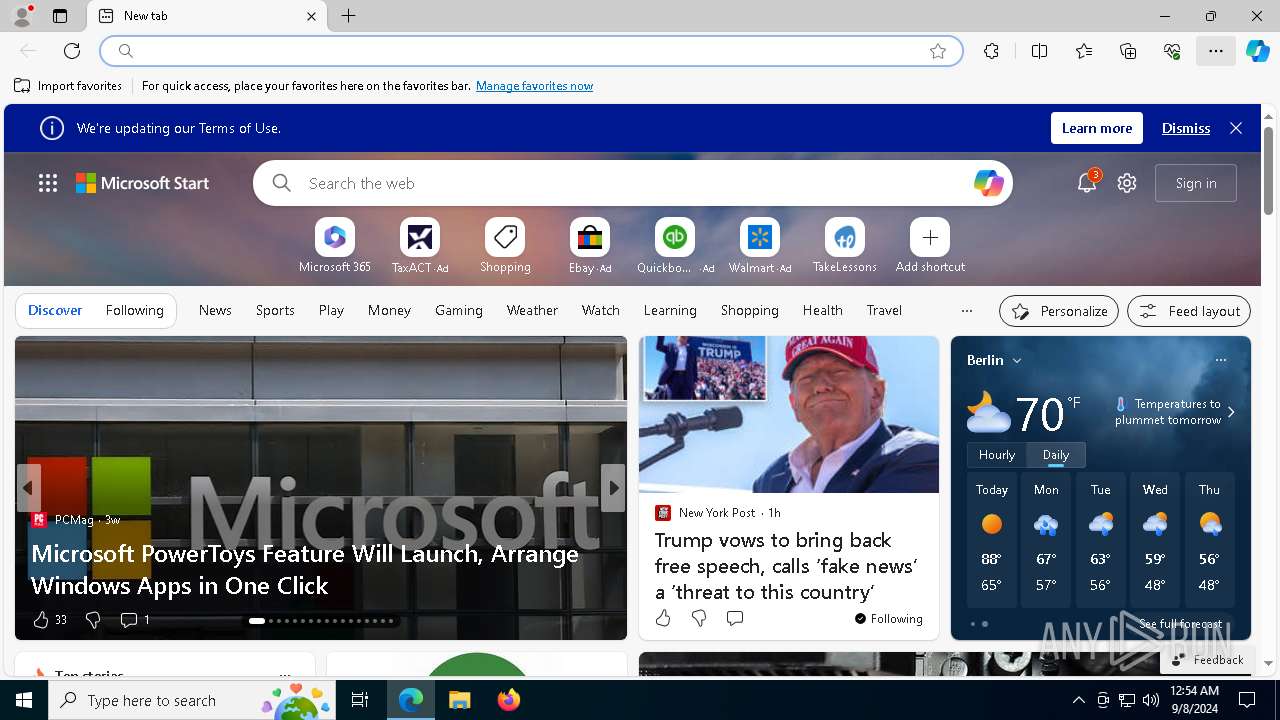Open the Travel feed tab
Screen dimensions: 1280x720
[884, 310]
